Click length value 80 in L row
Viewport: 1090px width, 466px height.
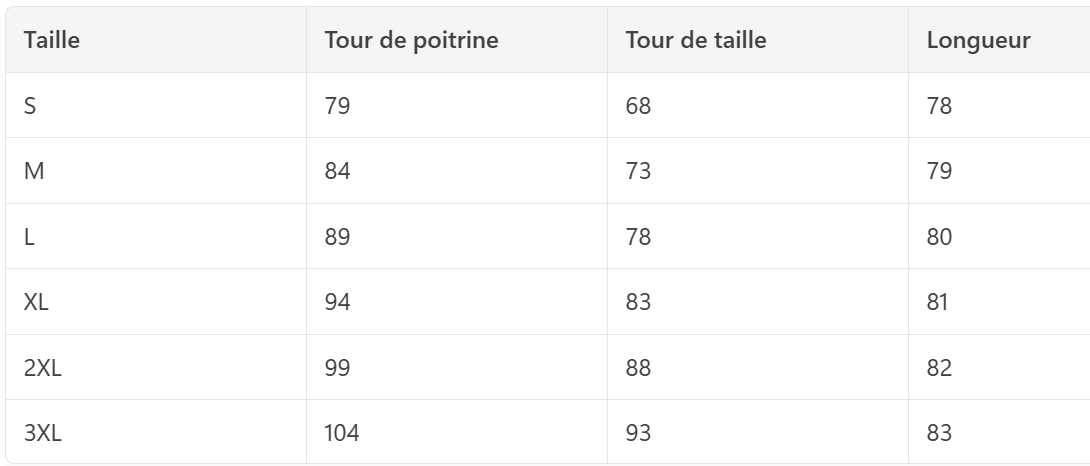939,236
